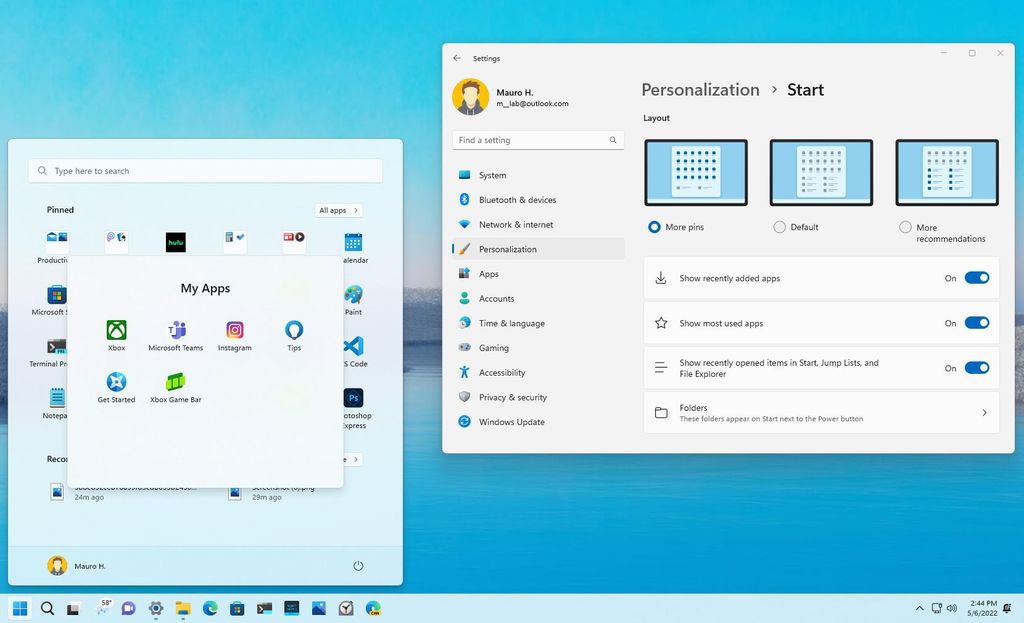
Task: Go back via the Personalization breadcrumb
Action: [700, 90]
